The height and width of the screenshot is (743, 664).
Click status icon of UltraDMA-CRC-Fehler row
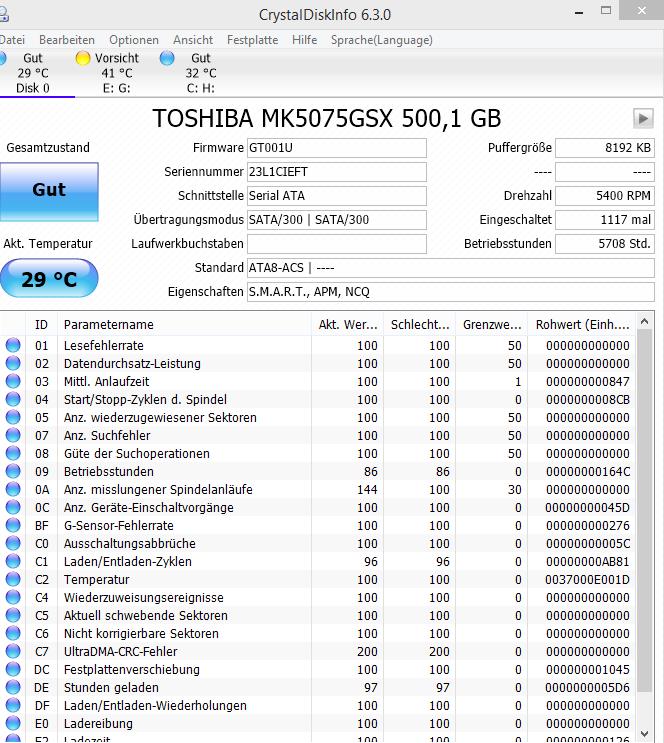pos(13,651)
